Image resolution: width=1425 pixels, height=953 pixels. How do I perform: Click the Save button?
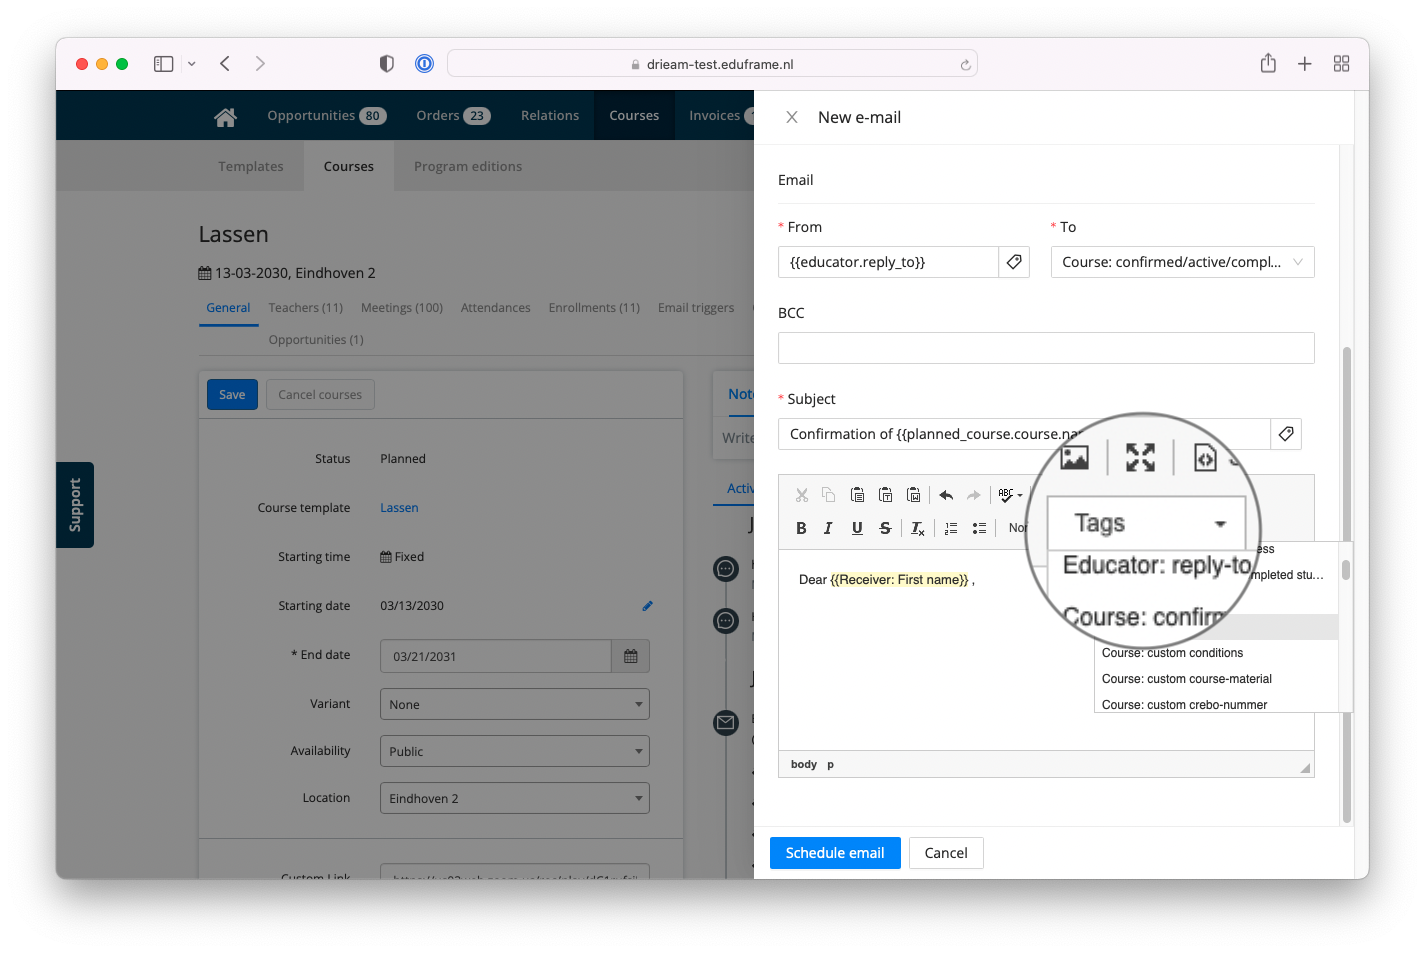tap(232, 394)
